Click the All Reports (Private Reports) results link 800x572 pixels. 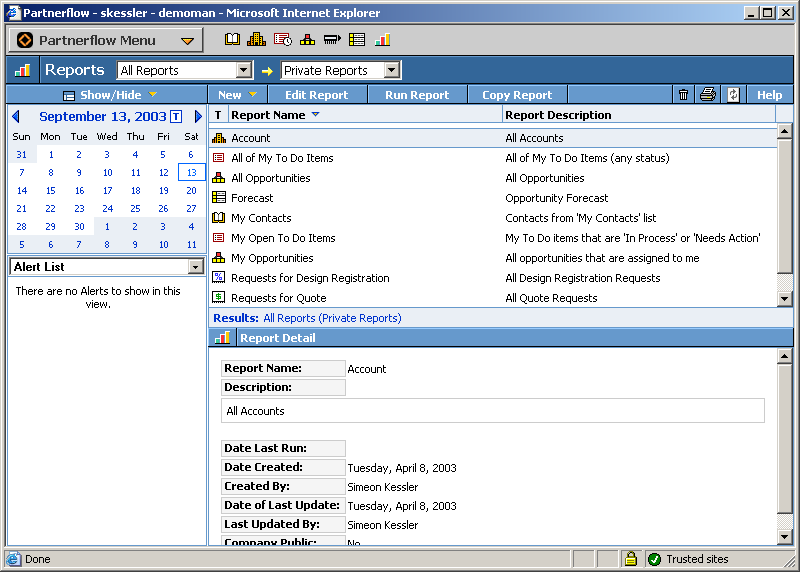[332, 318]
